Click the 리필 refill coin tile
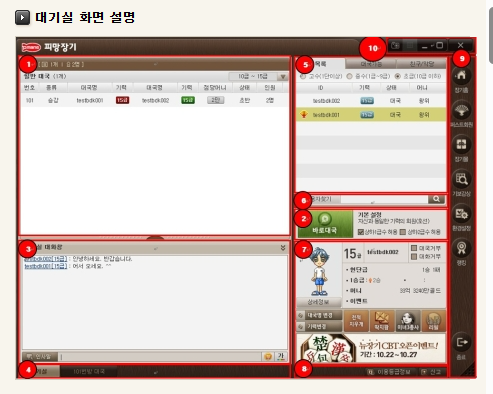The image size is (493, 394). [x=433, y=321]
